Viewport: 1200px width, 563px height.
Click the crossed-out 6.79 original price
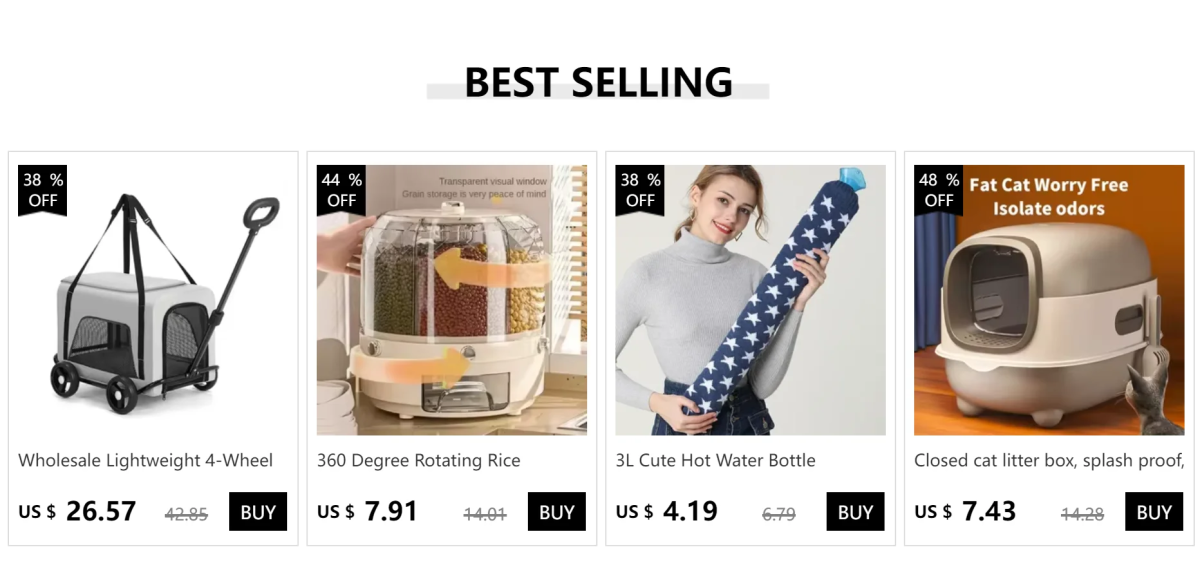pos(779,515)
